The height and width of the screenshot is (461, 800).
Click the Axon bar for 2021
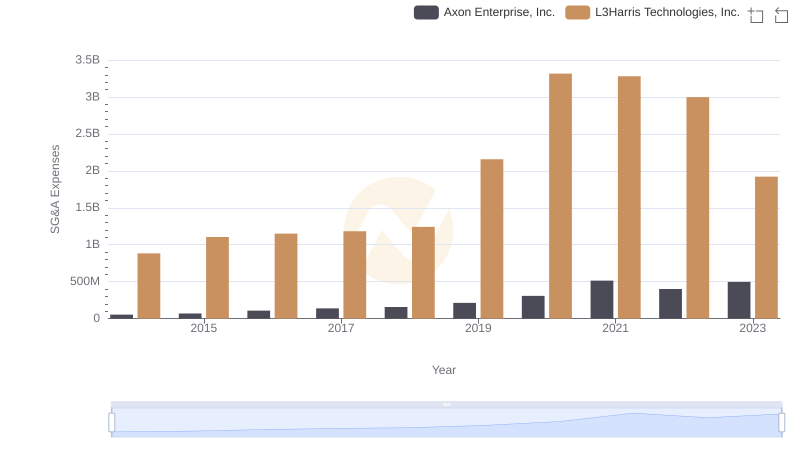pyautogui.click(x=602, y=299)
